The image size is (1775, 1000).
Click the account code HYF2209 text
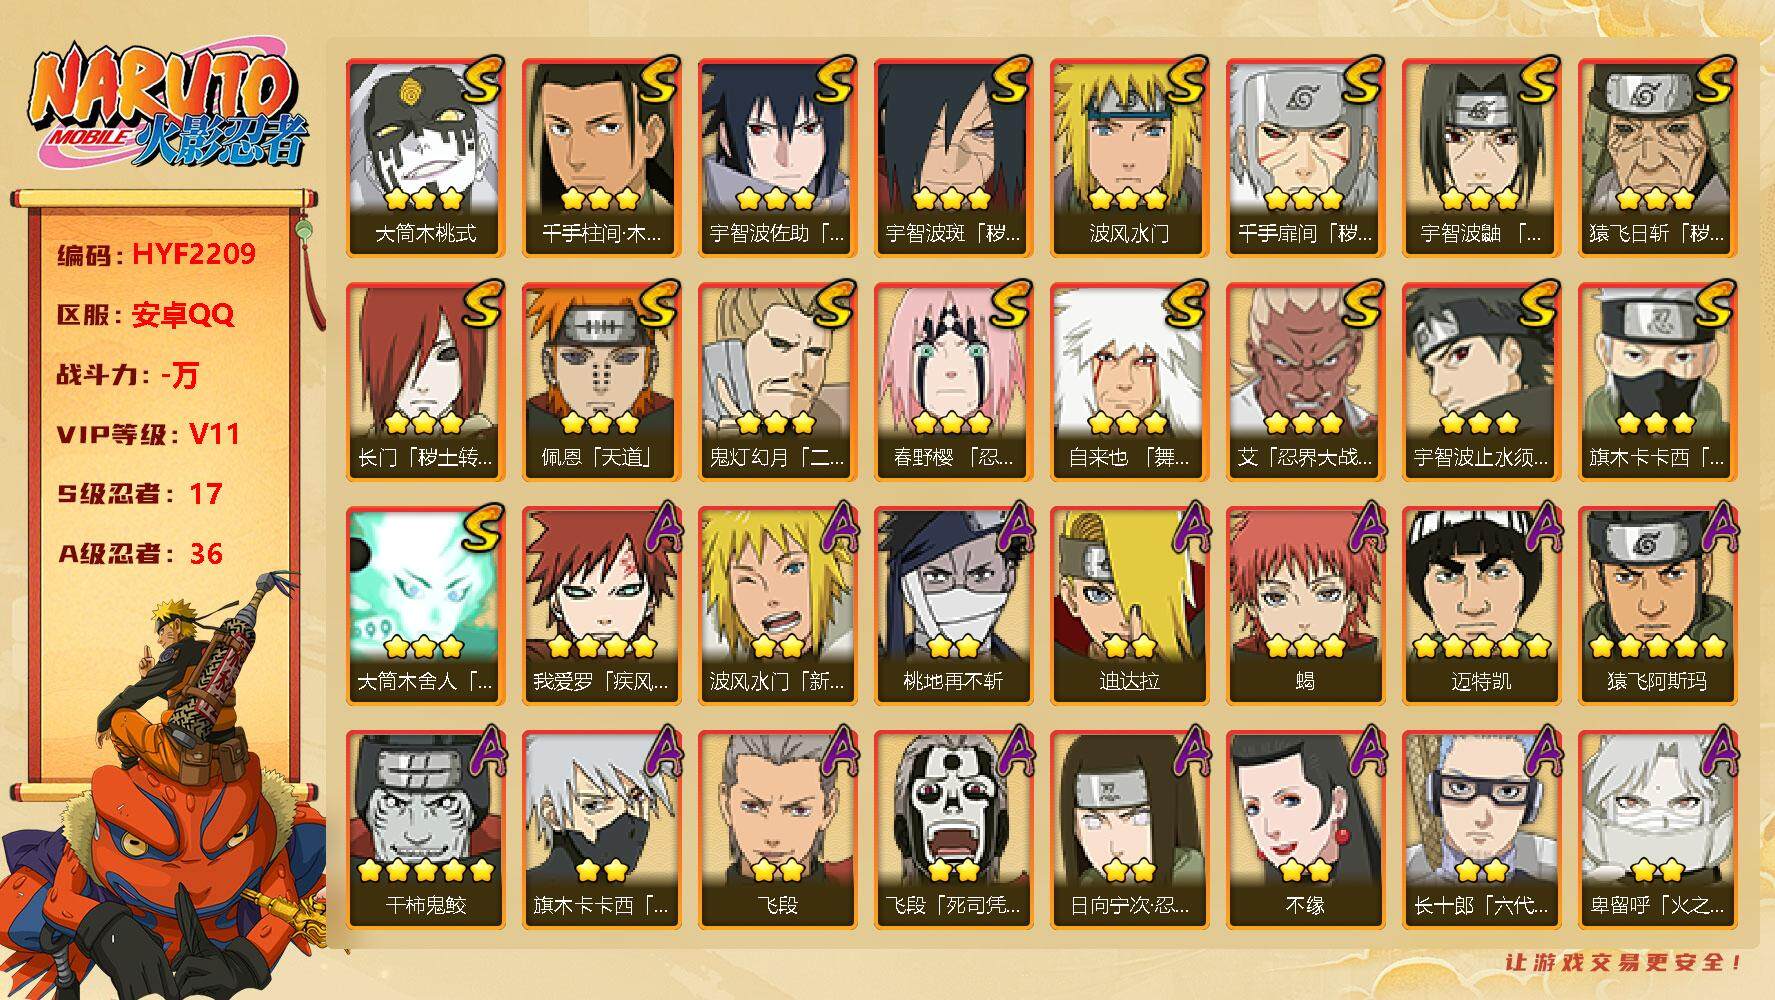tap(194, 254)
